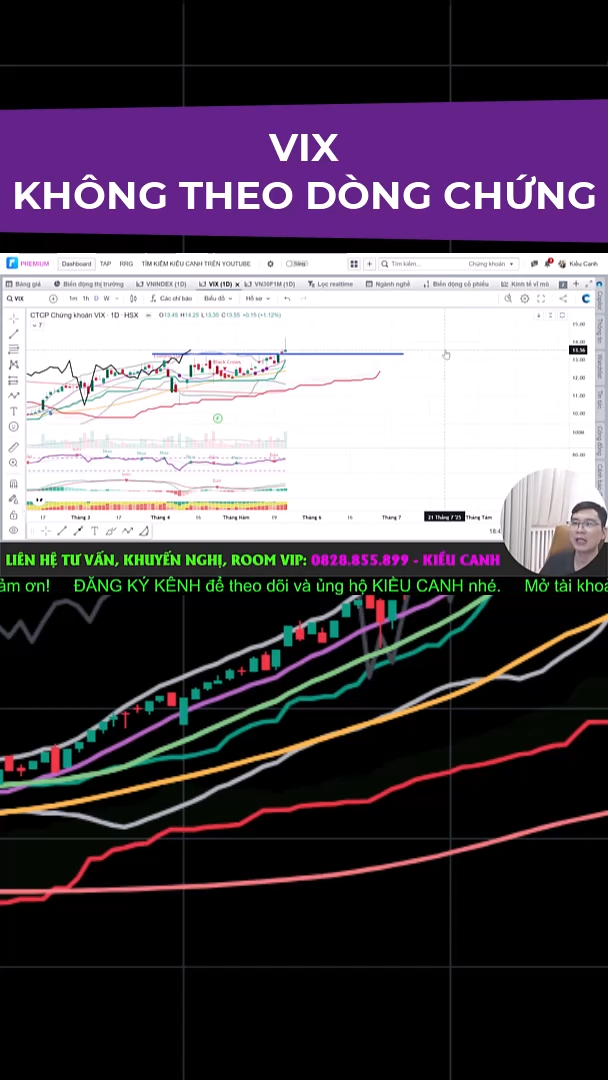The width and height of the screenshot is (608, 1080).
Task: Activate the zoom-in magnifier tool
Action: 14,463
